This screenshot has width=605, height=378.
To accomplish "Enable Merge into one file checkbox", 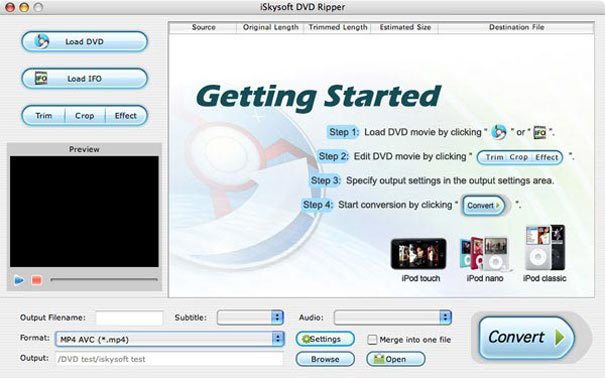I will coord(372,340).
